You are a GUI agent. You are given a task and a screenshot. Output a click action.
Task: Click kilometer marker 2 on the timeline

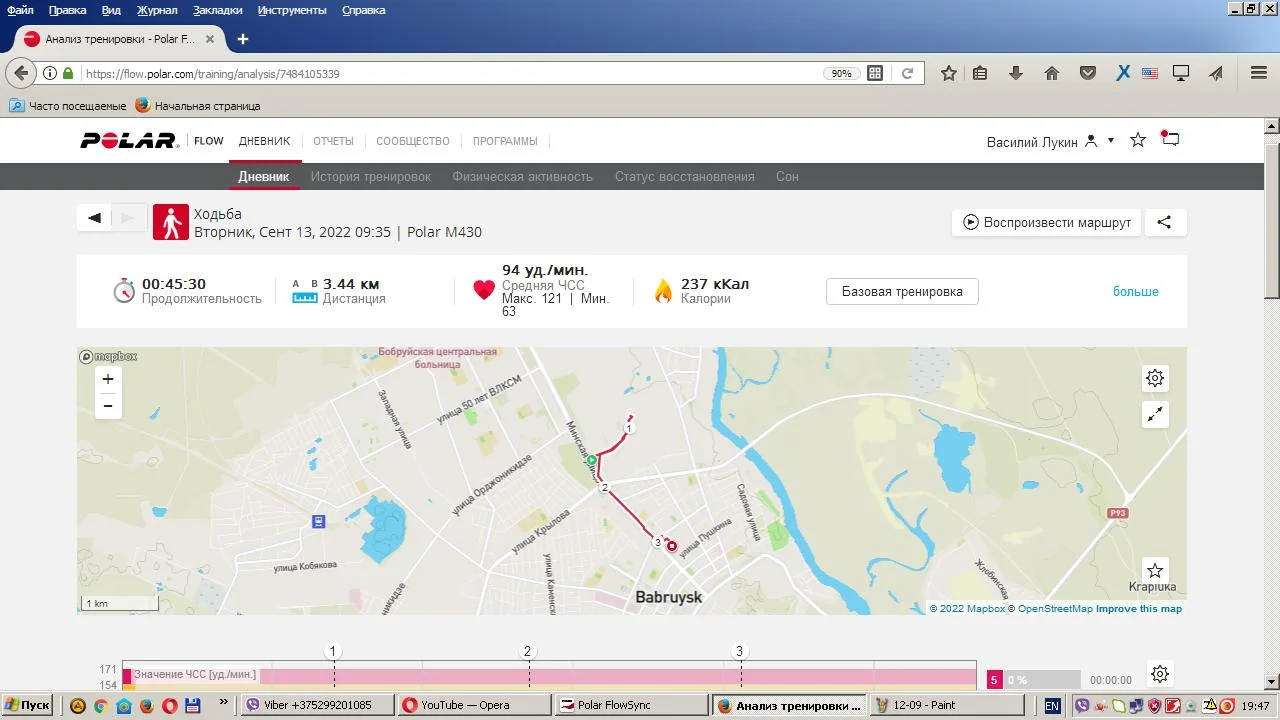528,652
